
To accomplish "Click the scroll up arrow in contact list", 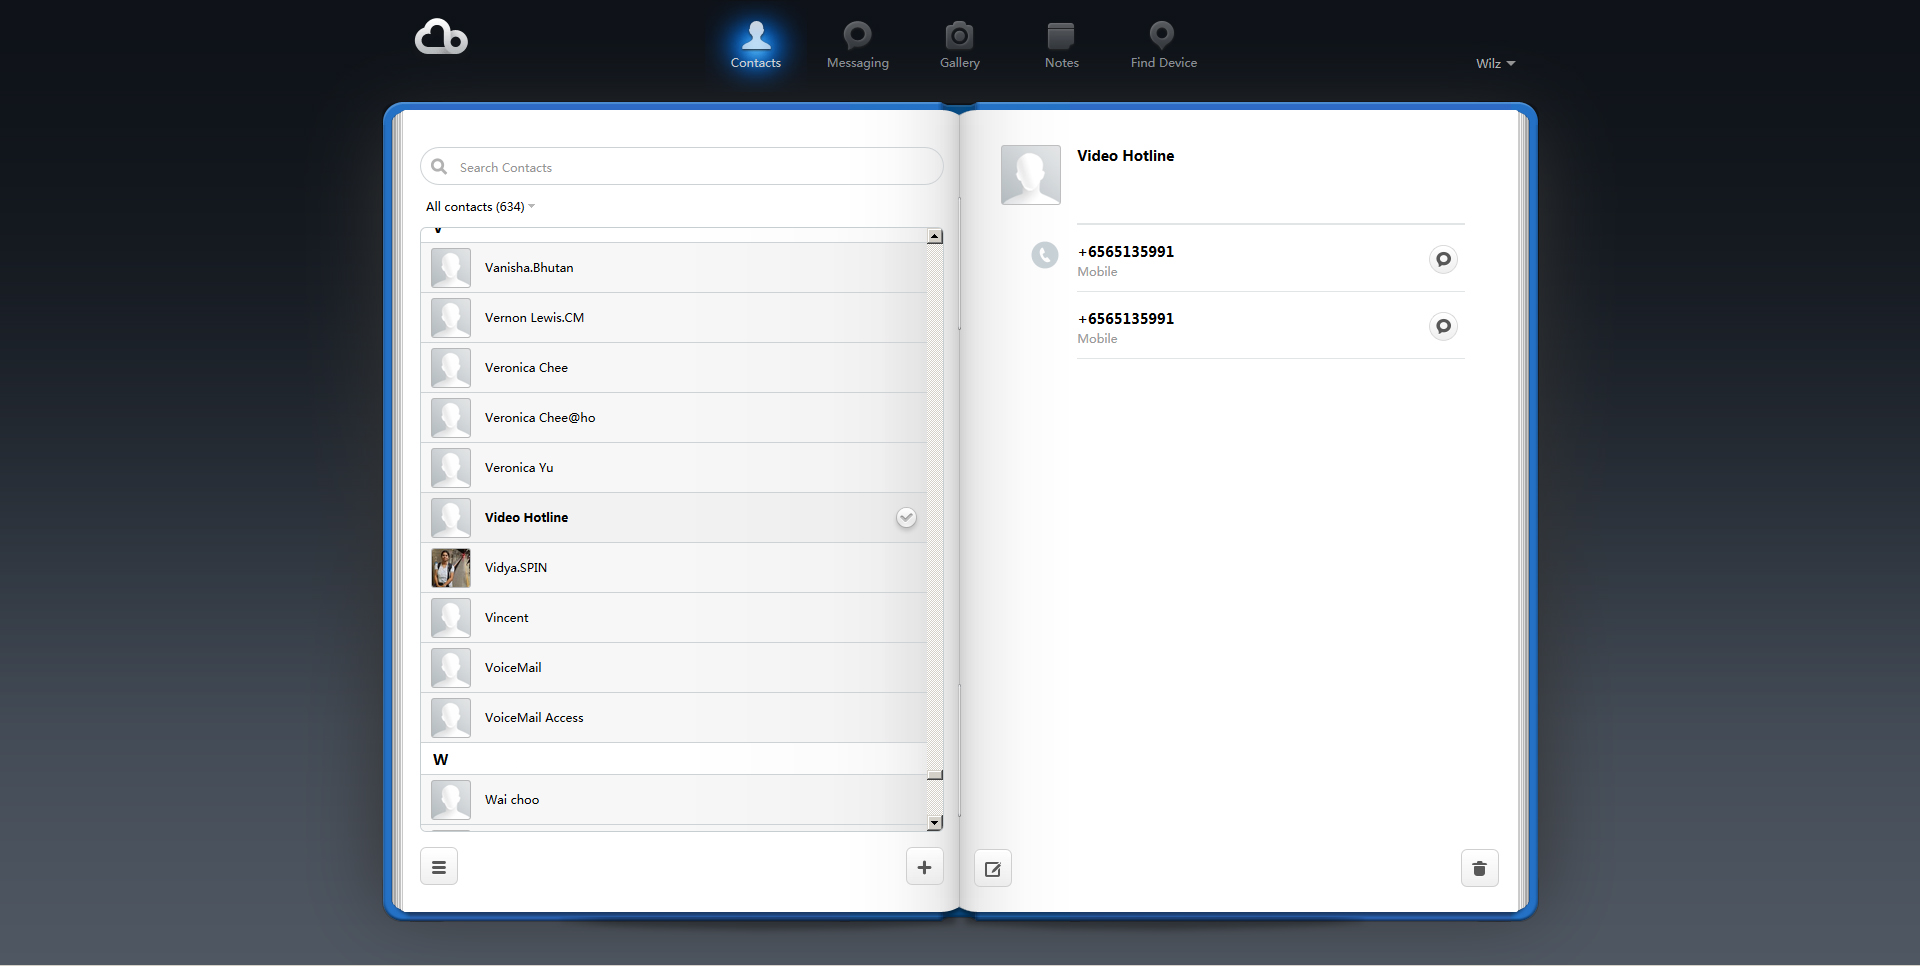I will point(935,237).
